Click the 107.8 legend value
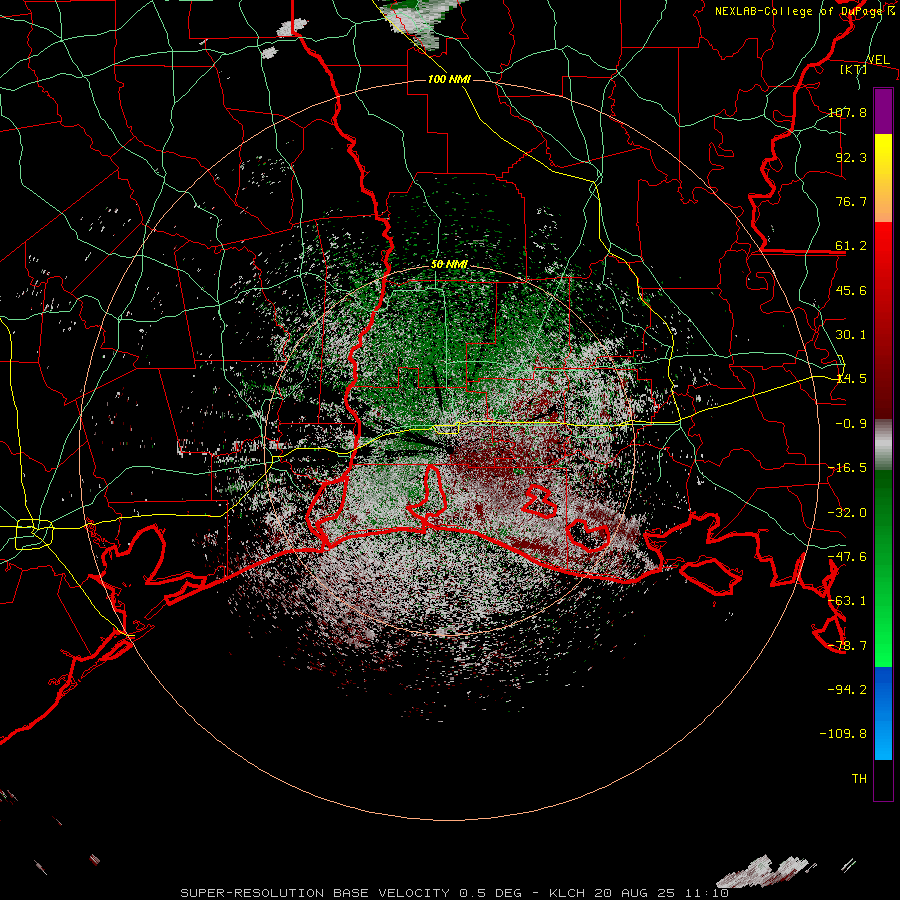This screenshot has width=900, height=900. pos(847,112)
